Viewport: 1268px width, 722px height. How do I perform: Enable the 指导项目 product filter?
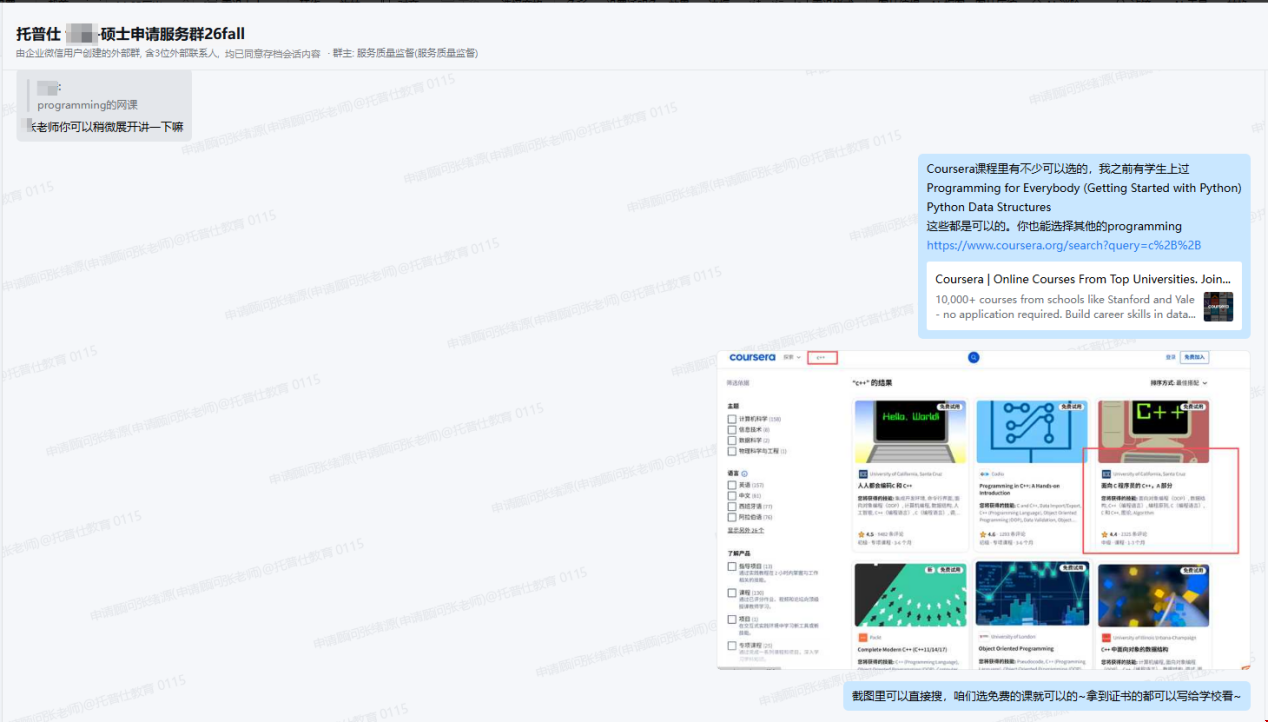click(732, 566)
